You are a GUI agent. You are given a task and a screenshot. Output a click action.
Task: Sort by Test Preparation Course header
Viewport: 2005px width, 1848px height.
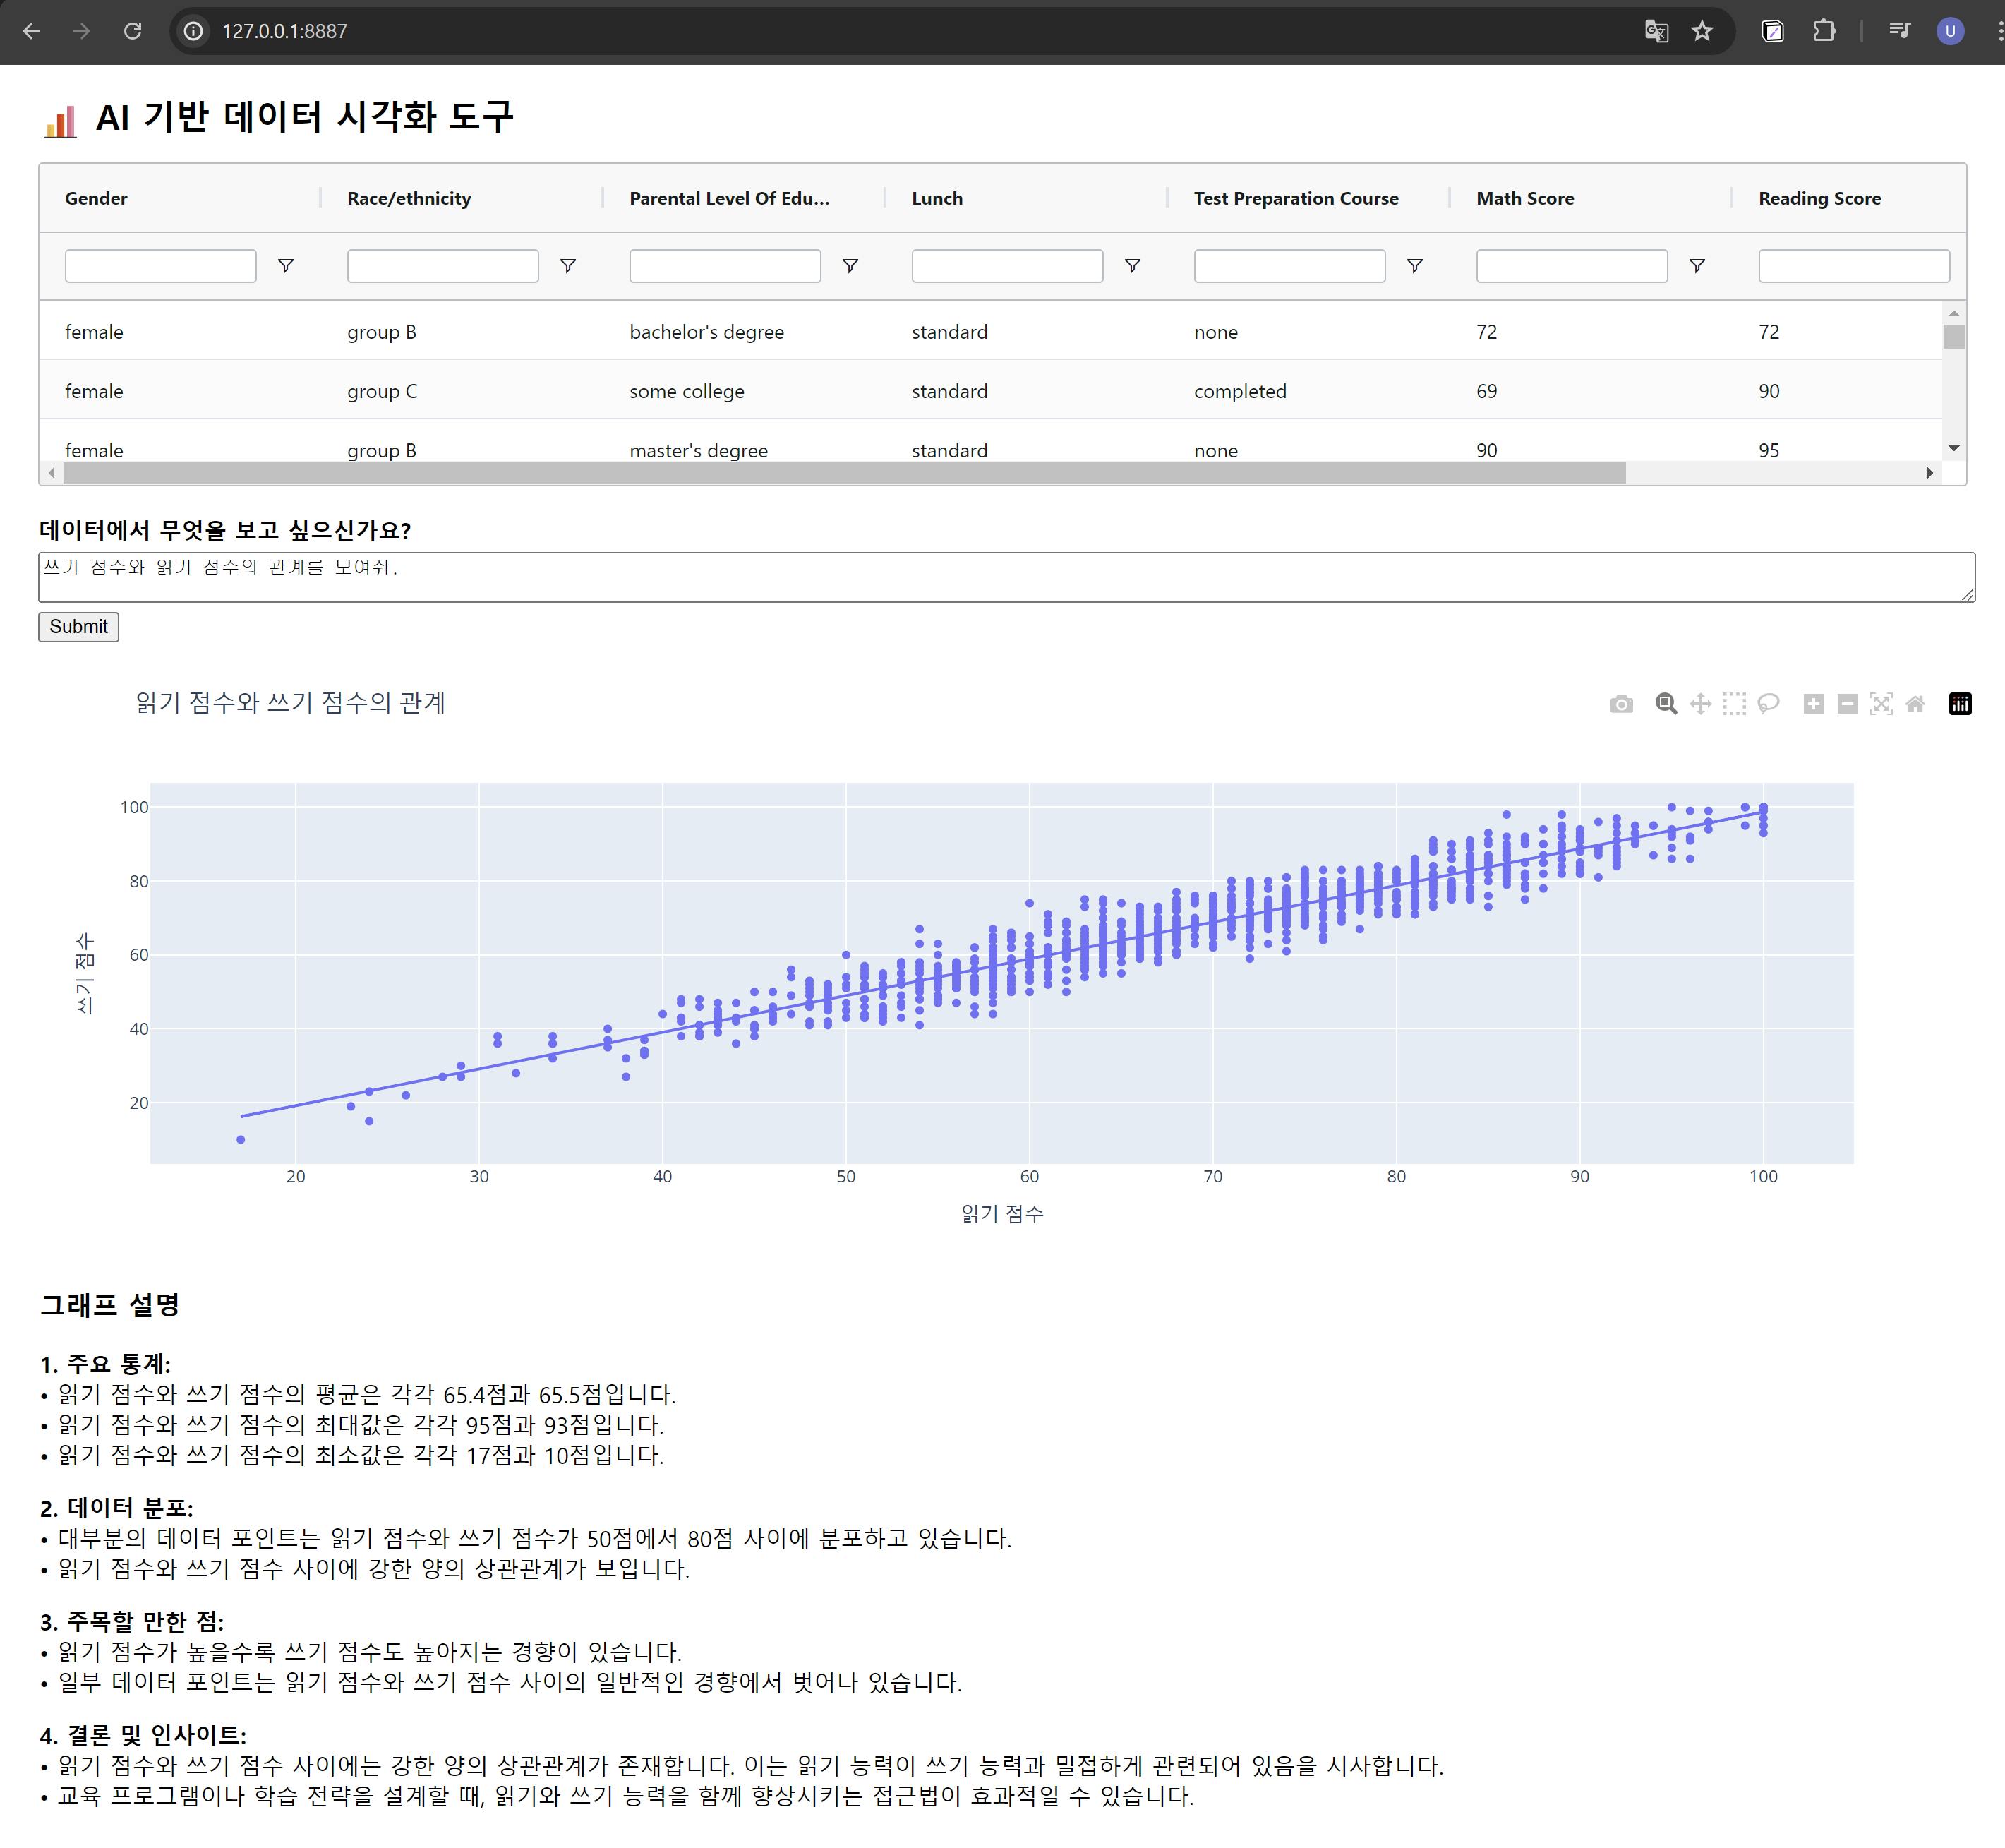[1295, 198]
